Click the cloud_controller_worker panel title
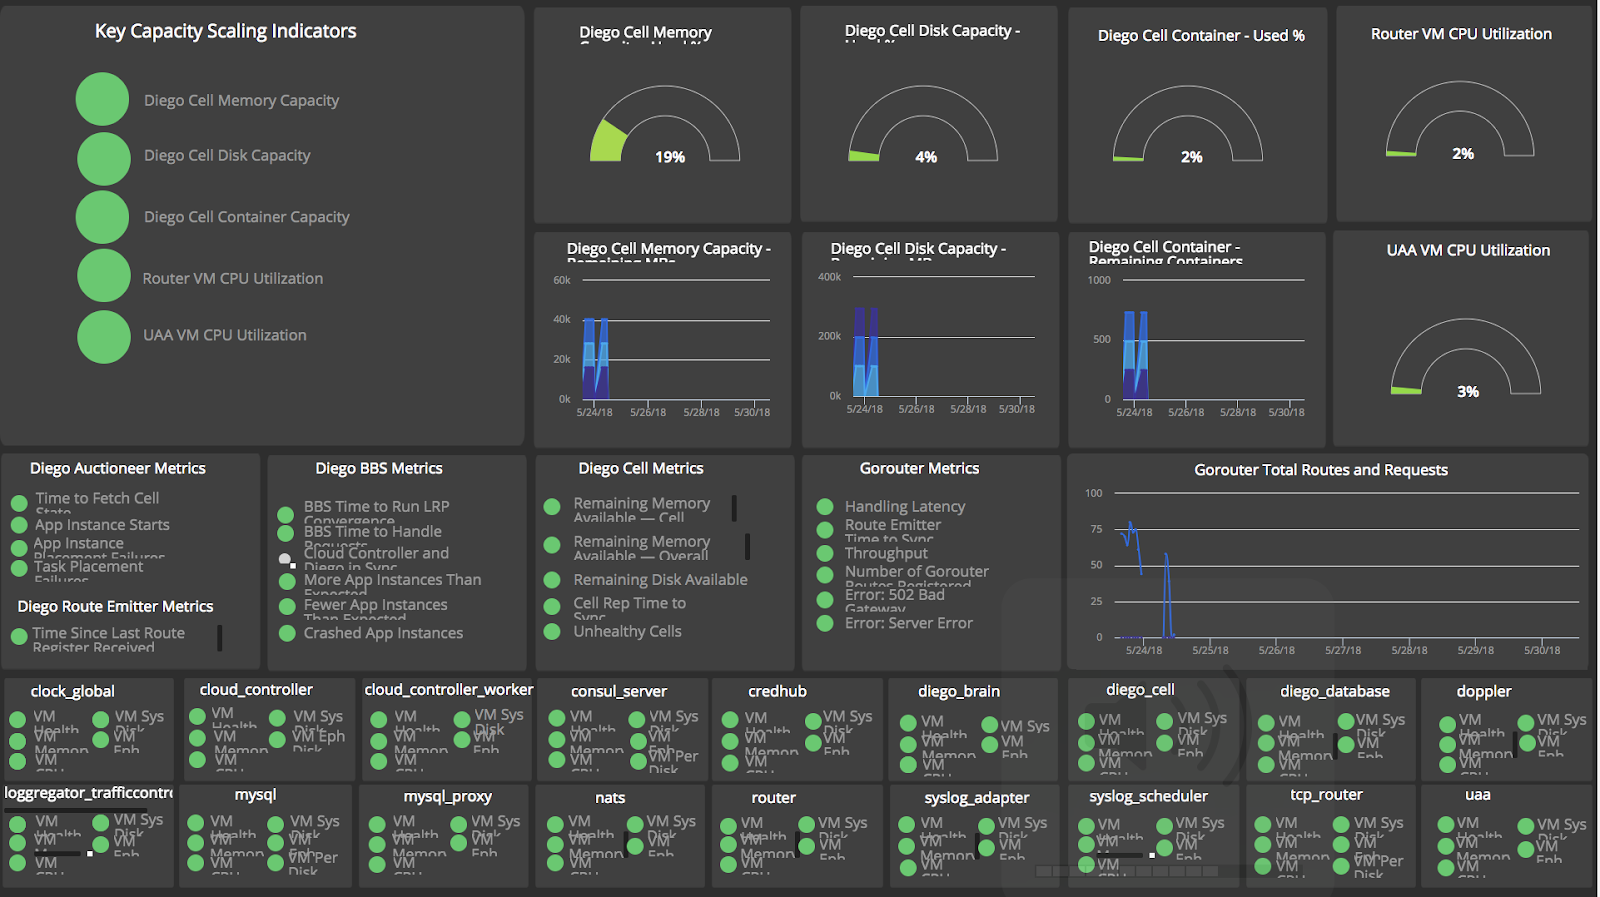The image size is (1600, 897). coord(448,690)
